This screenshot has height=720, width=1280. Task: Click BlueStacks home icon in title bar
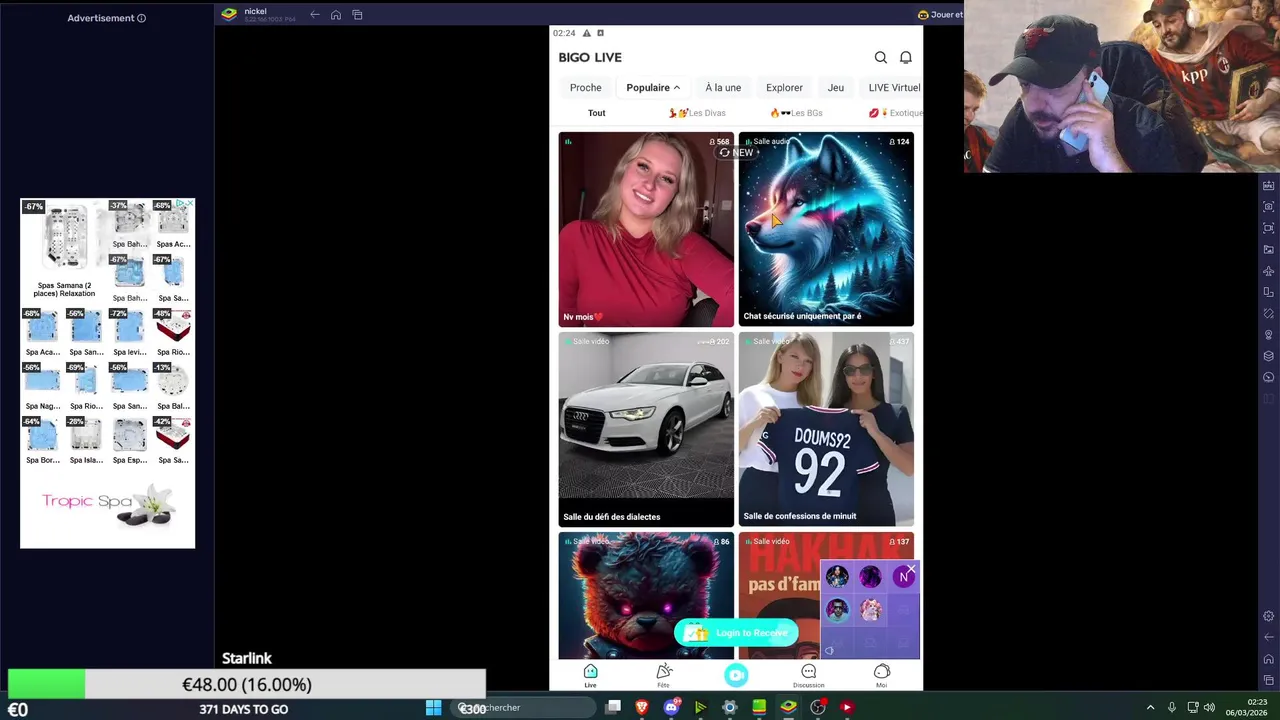(x=336, y=14)
